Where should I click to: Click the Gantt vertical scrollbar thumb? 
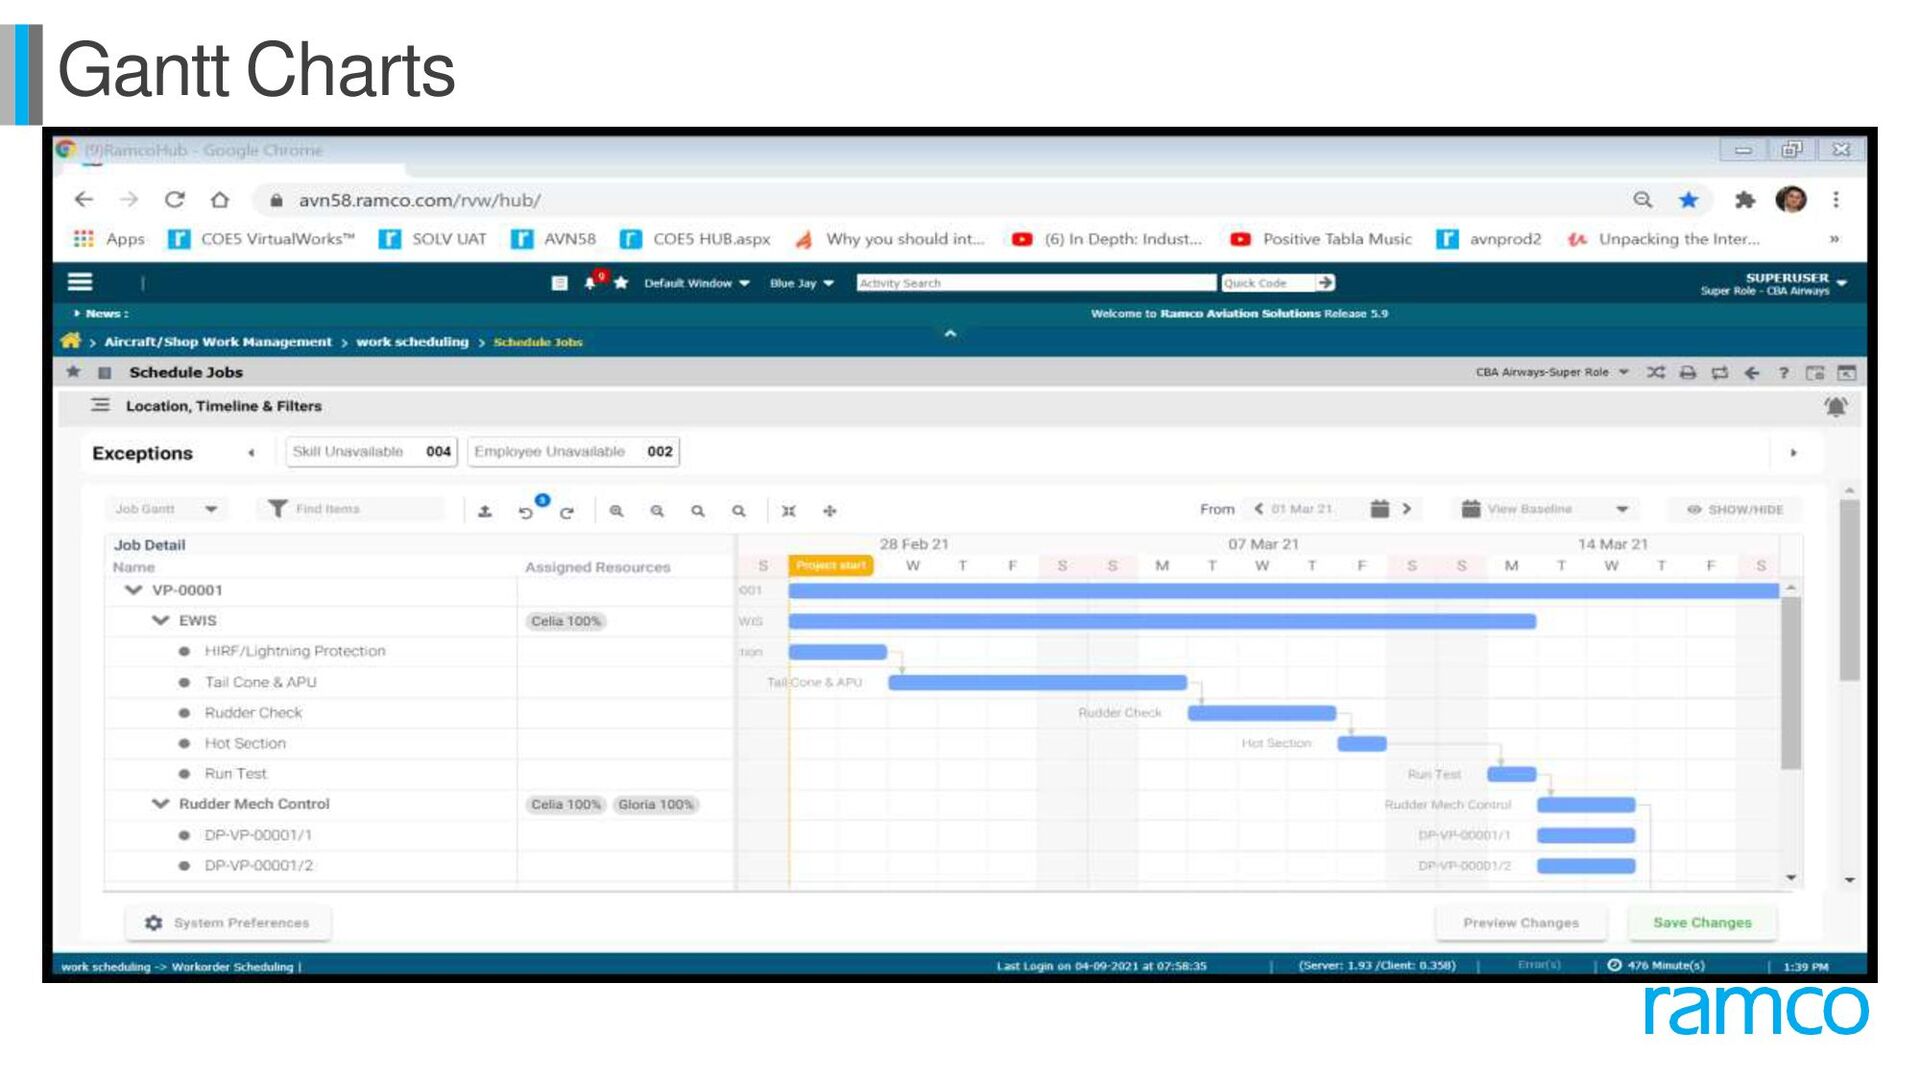[x=1790, y=682]
